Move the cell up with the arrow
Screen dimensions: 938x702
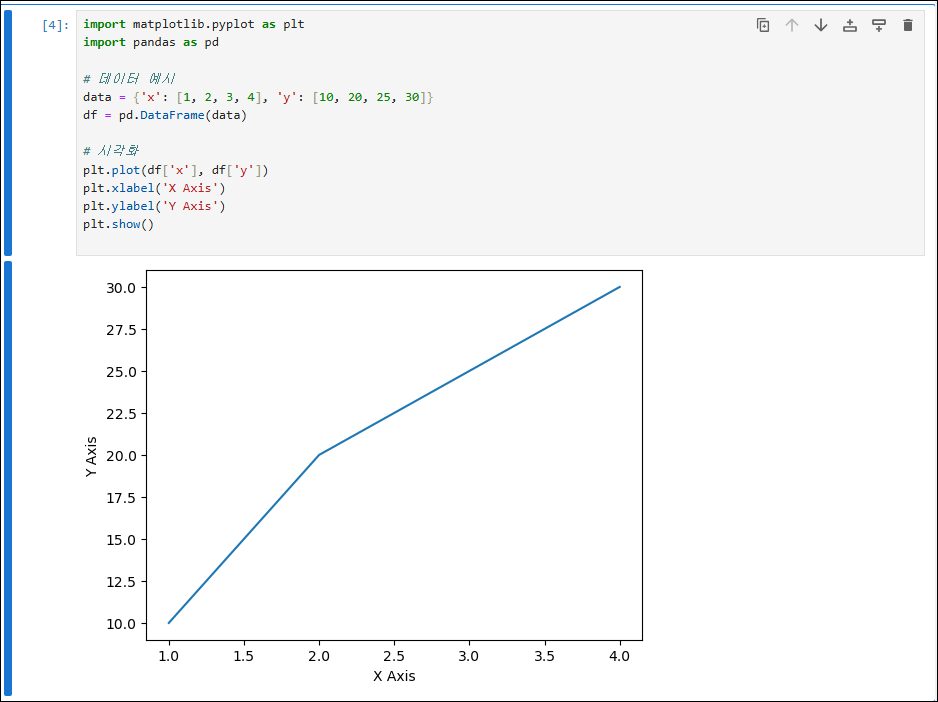click(792, 25)
